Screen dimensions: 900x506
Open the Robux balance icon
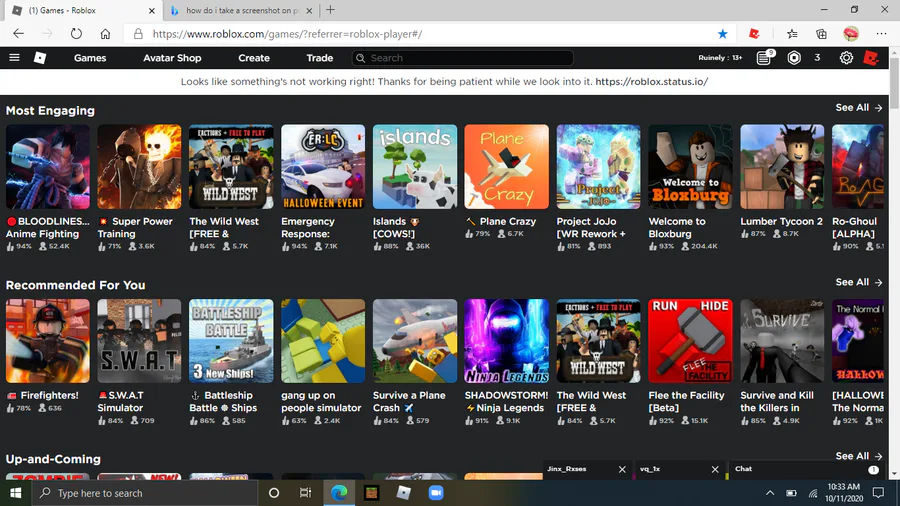(x=794, y=57)
